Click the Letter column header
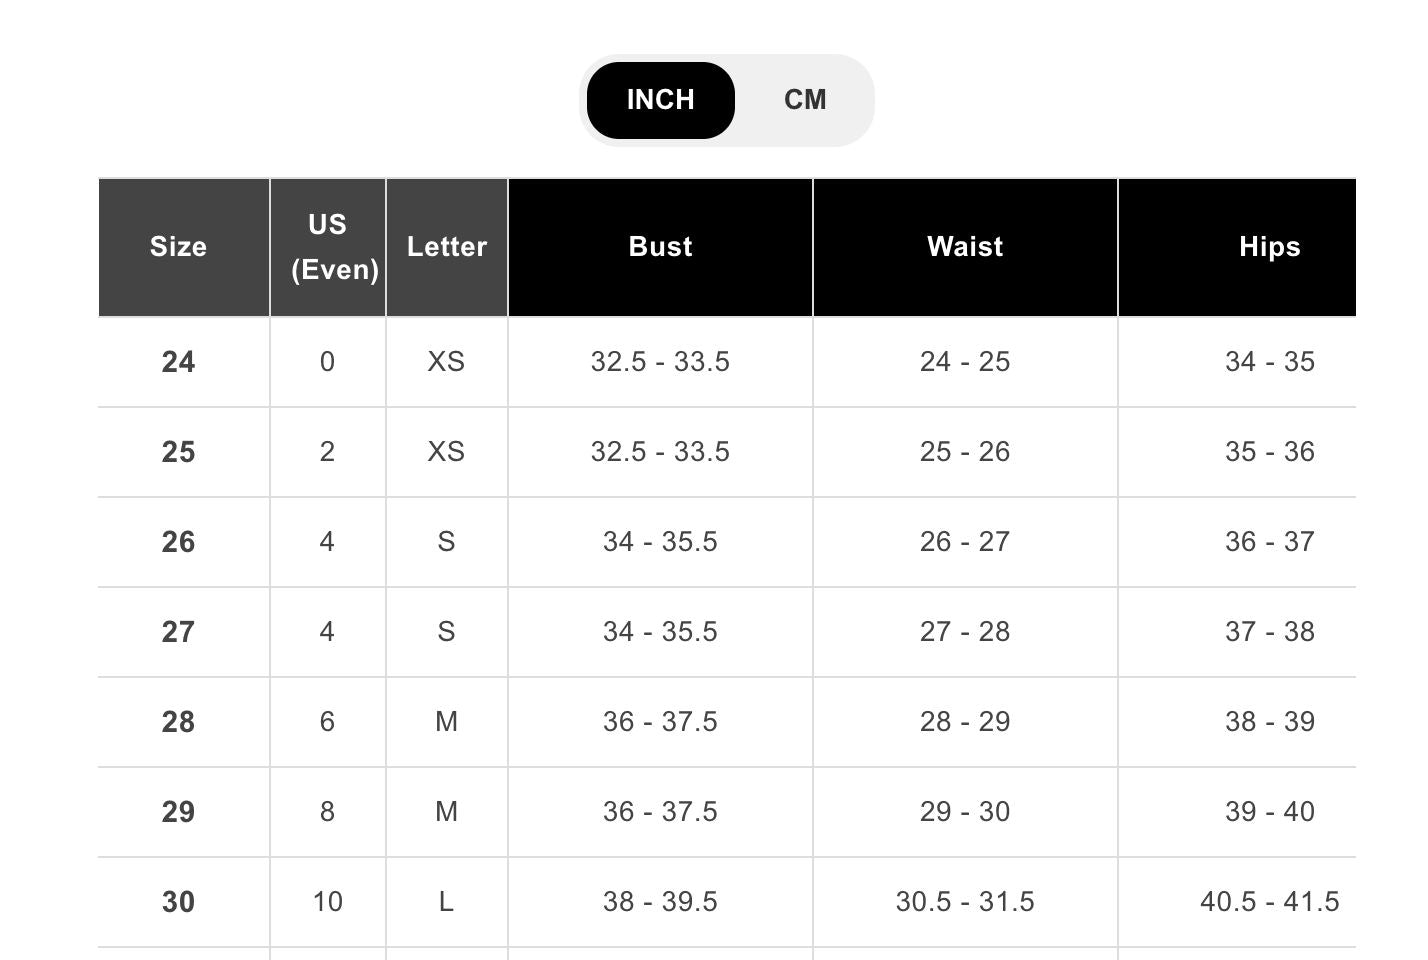Viewport: 1428px width, 960px height. (446, 247)
